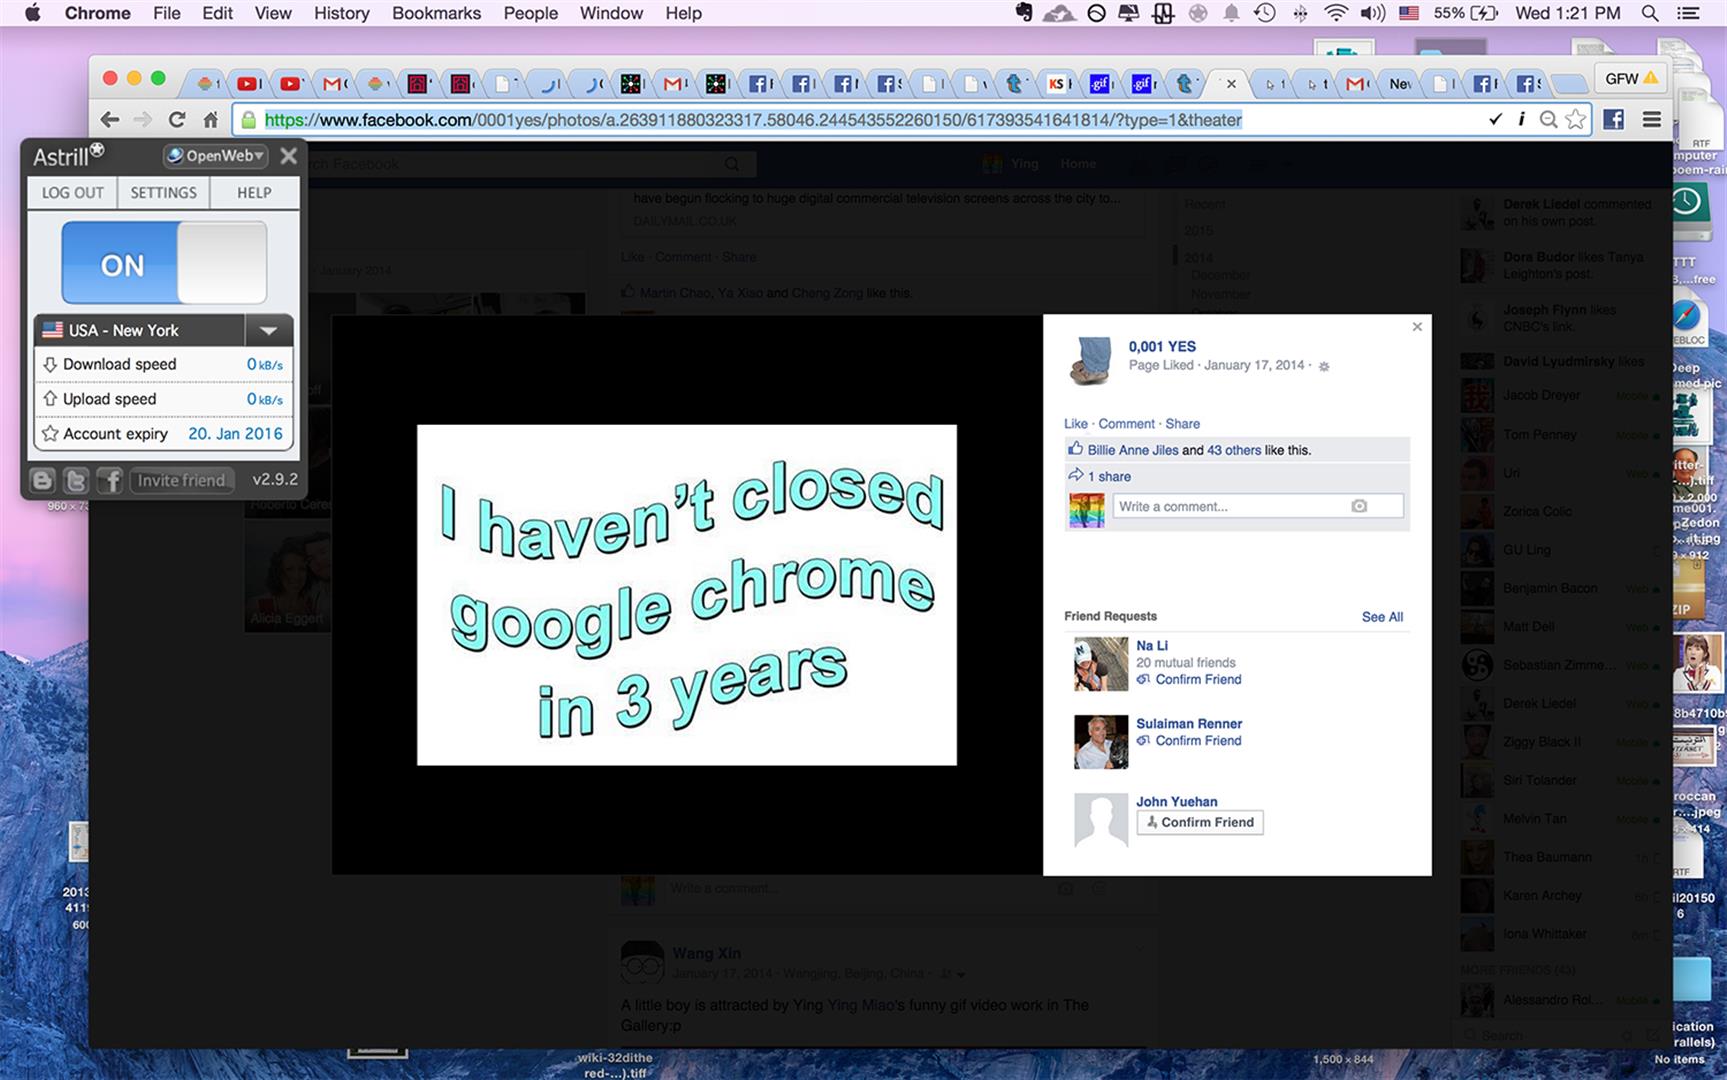Open the Apple menu

click(x=33, y=13)
